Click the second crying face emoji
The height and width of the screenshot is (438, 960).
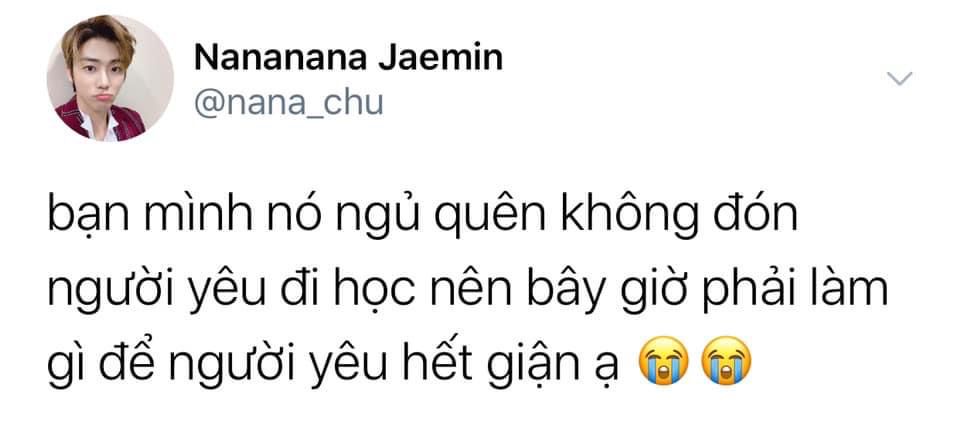(x=726, y=360)
